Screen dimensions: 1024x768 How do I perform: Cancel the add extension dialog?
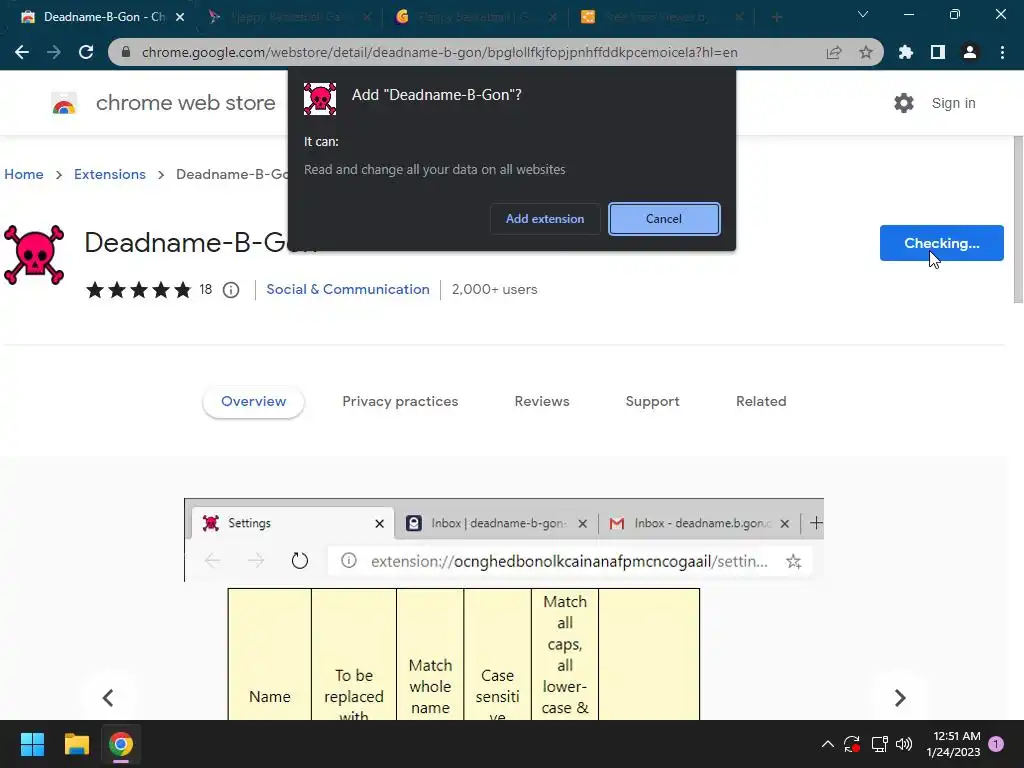tap(664, 219)
